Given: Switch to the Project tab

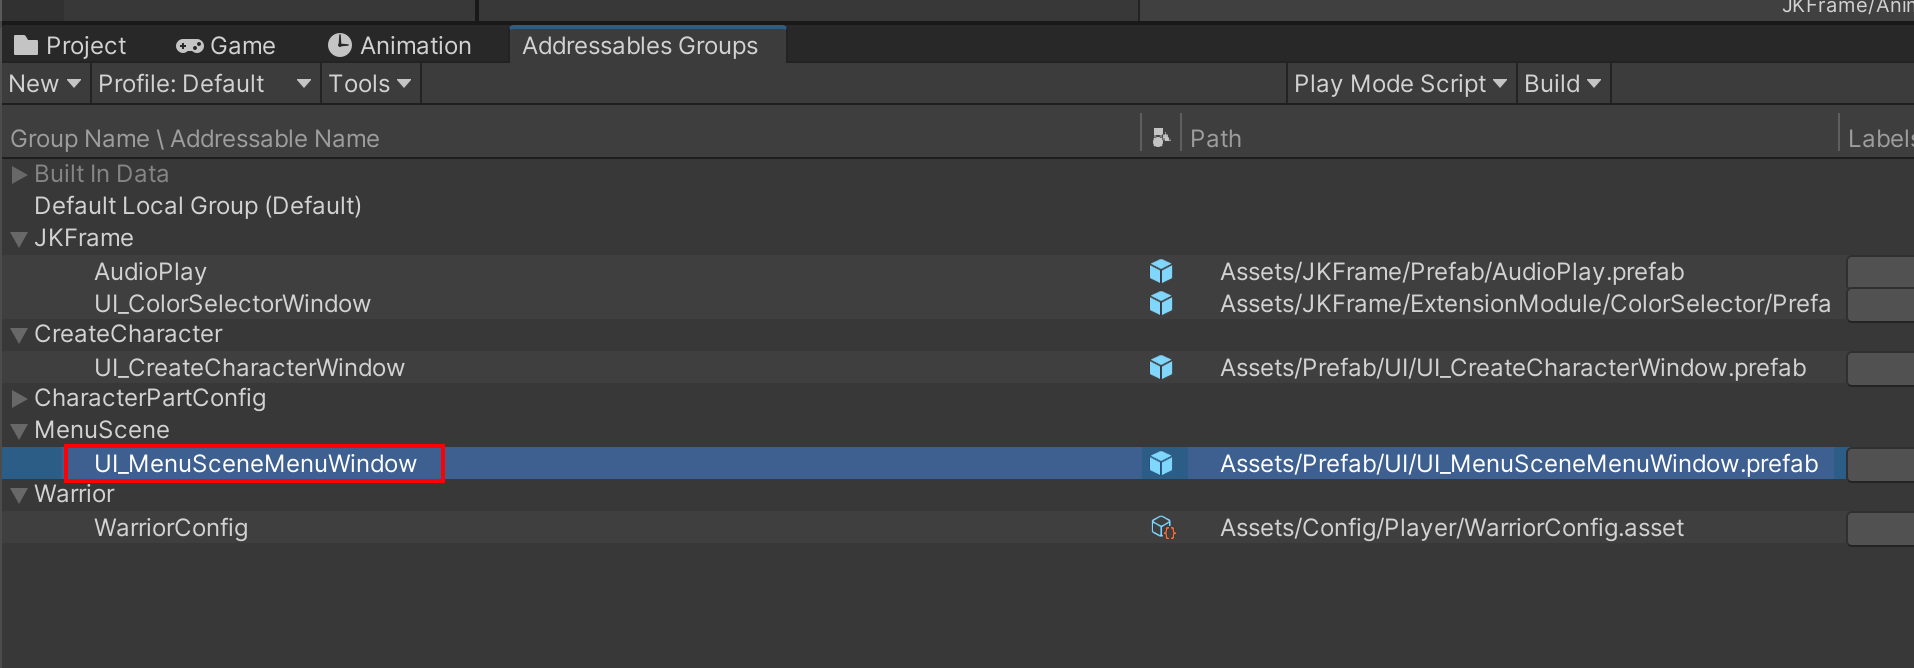Looking at the screenshot, I should [x=70, y=46].
